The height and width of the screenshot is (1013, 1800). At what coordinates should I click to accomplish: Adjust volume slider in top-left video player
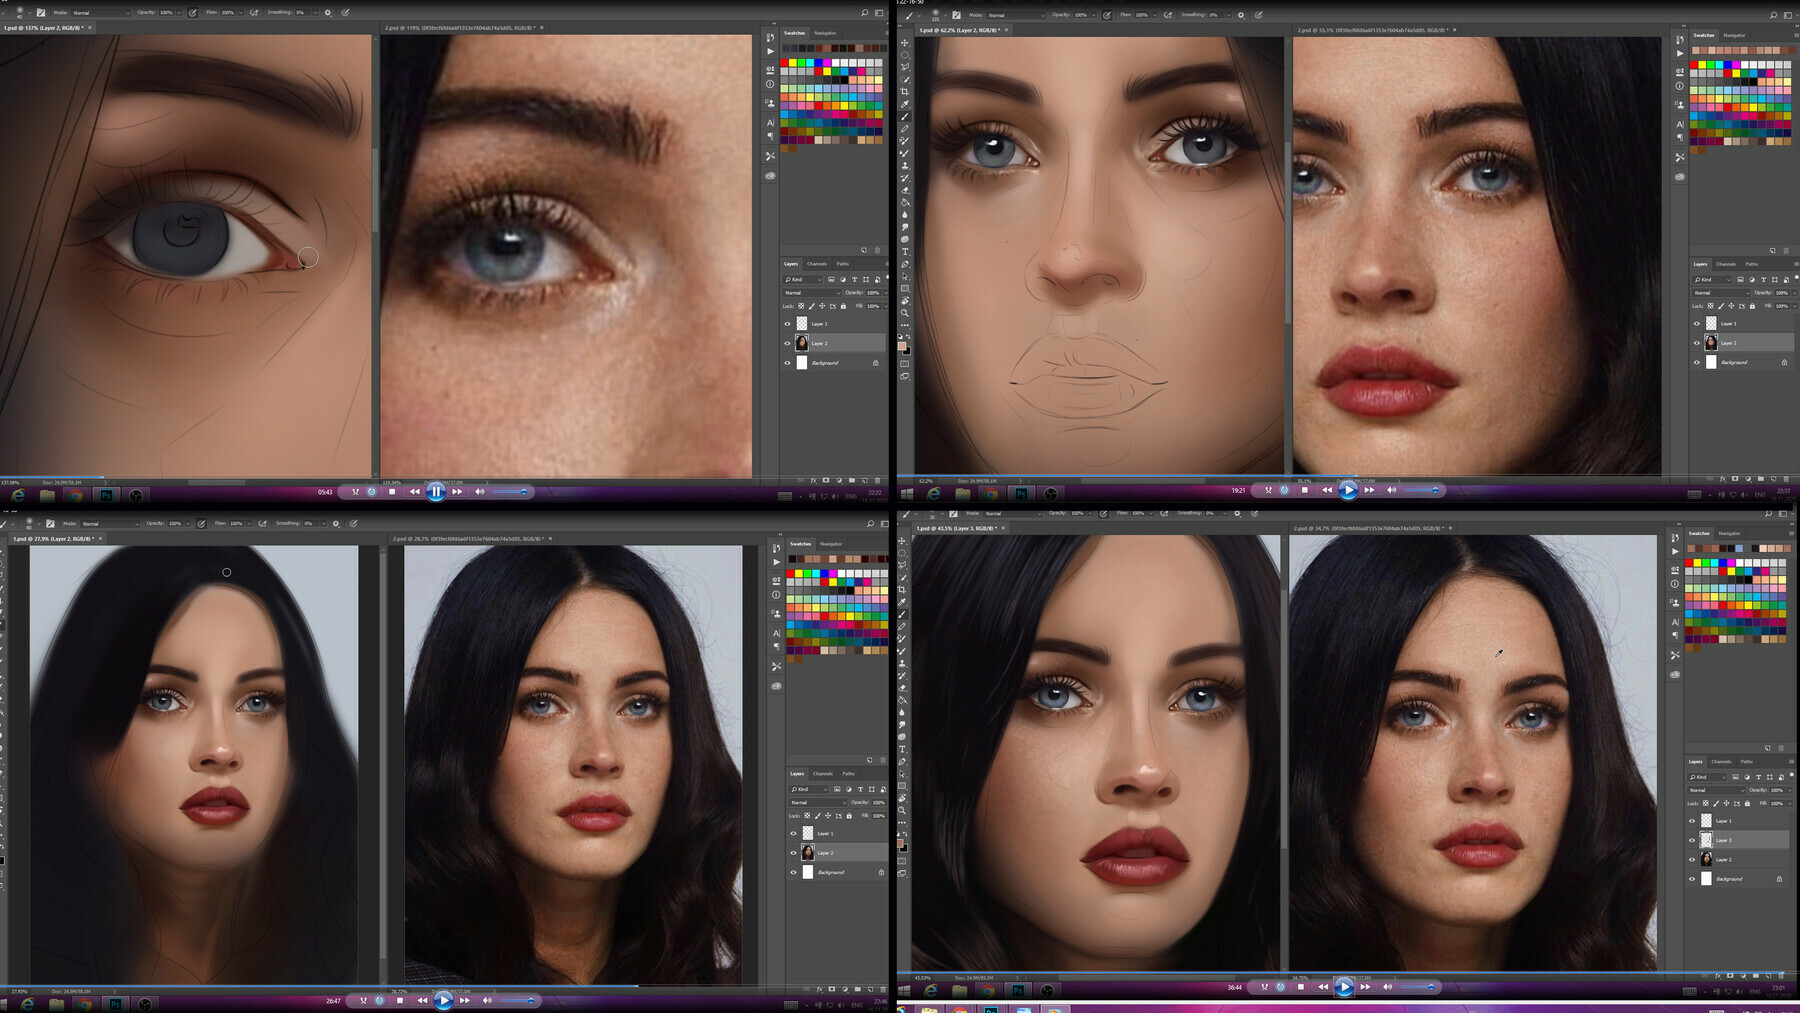(510, 492)
